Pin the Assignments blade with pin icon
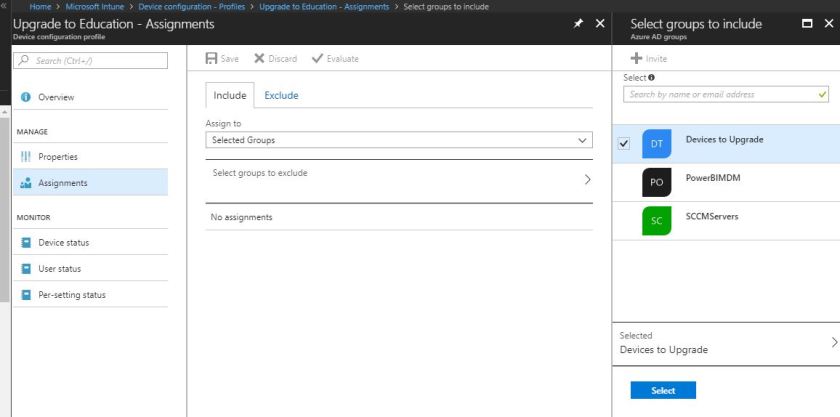Screen dimensions: 840x417 tap(578, 23)
